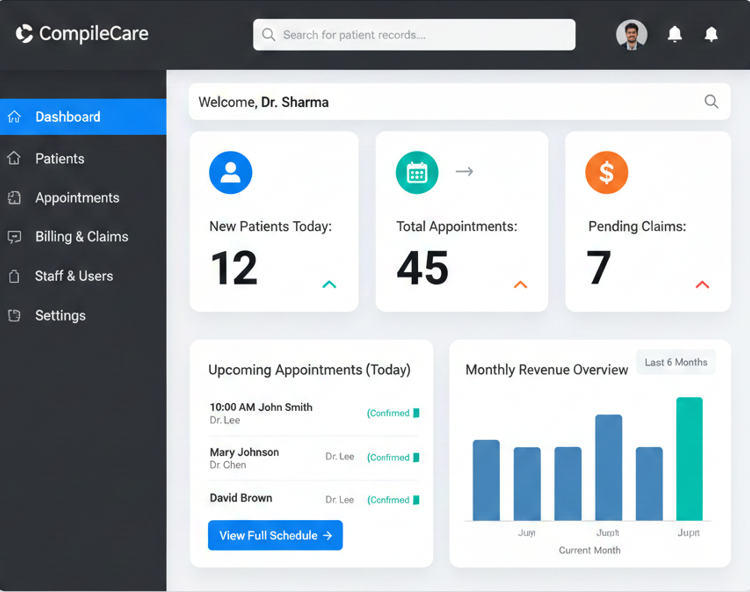Click the search magnifier in the patient records bar
This screenshot has width=750, height=592.
(269, 35)
